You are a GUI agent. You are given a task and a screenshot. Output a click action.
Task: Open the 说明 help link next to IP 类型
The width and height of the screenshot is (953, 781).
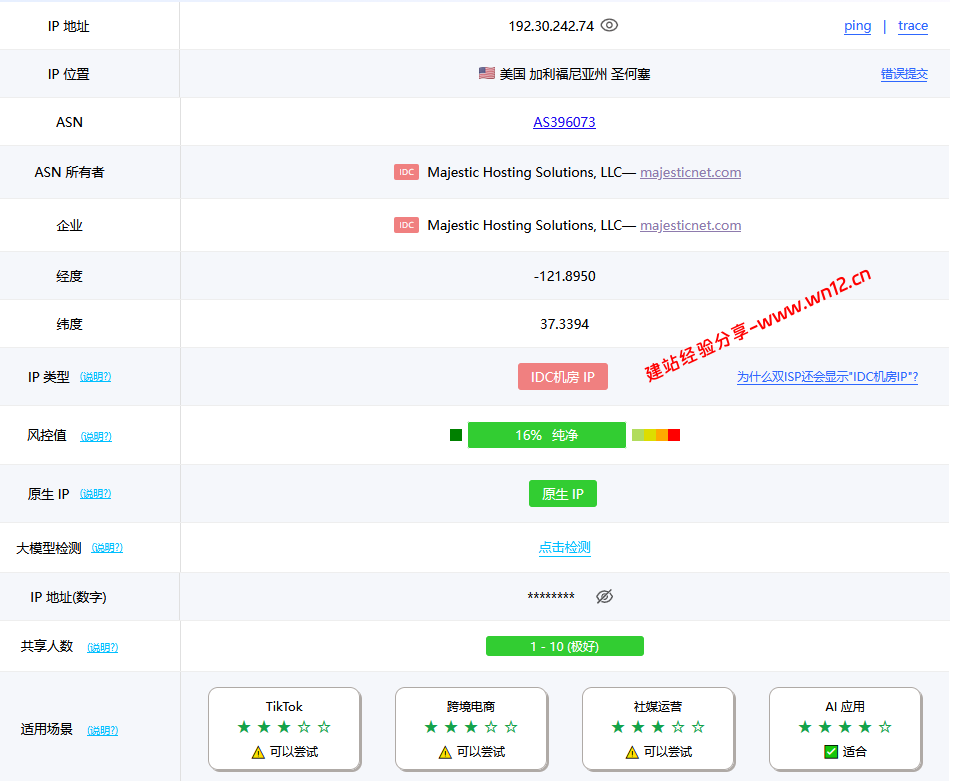point(95,377)
